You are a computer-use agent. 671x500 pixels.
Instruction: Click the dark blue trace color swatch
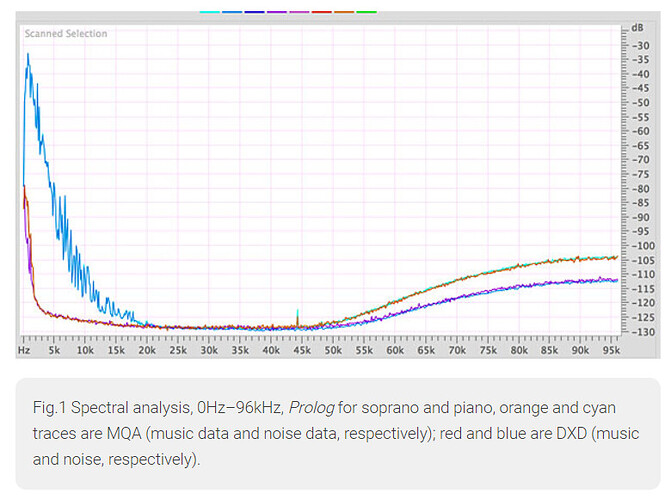254,12
